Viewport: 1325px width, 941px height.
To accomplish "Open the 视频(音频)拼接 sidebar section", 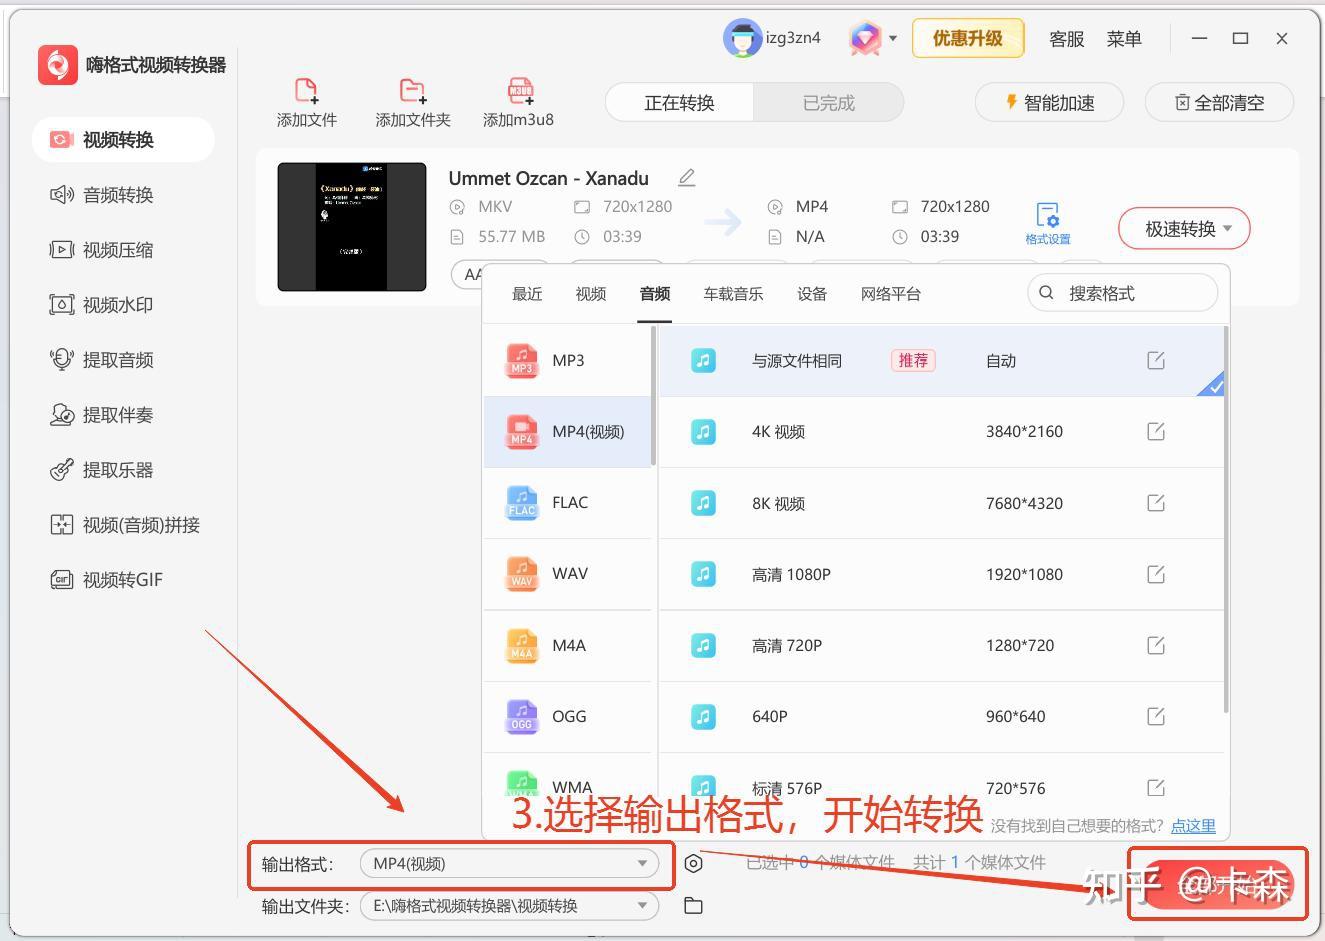I will (123, 525).
